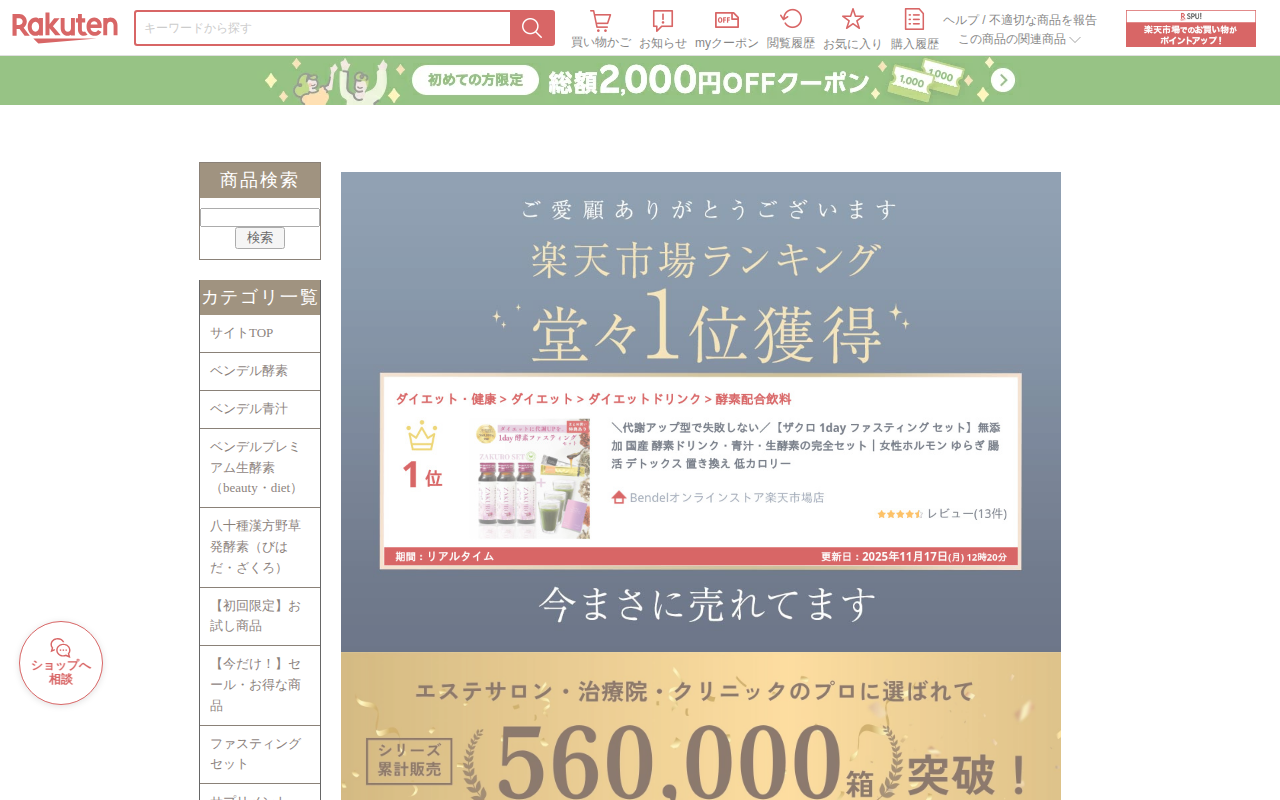The width and height of the screenshot is (1280, 800).
Task: Open the ザクロ 1day ファスティング セット product title
Action: click(805, 445)
